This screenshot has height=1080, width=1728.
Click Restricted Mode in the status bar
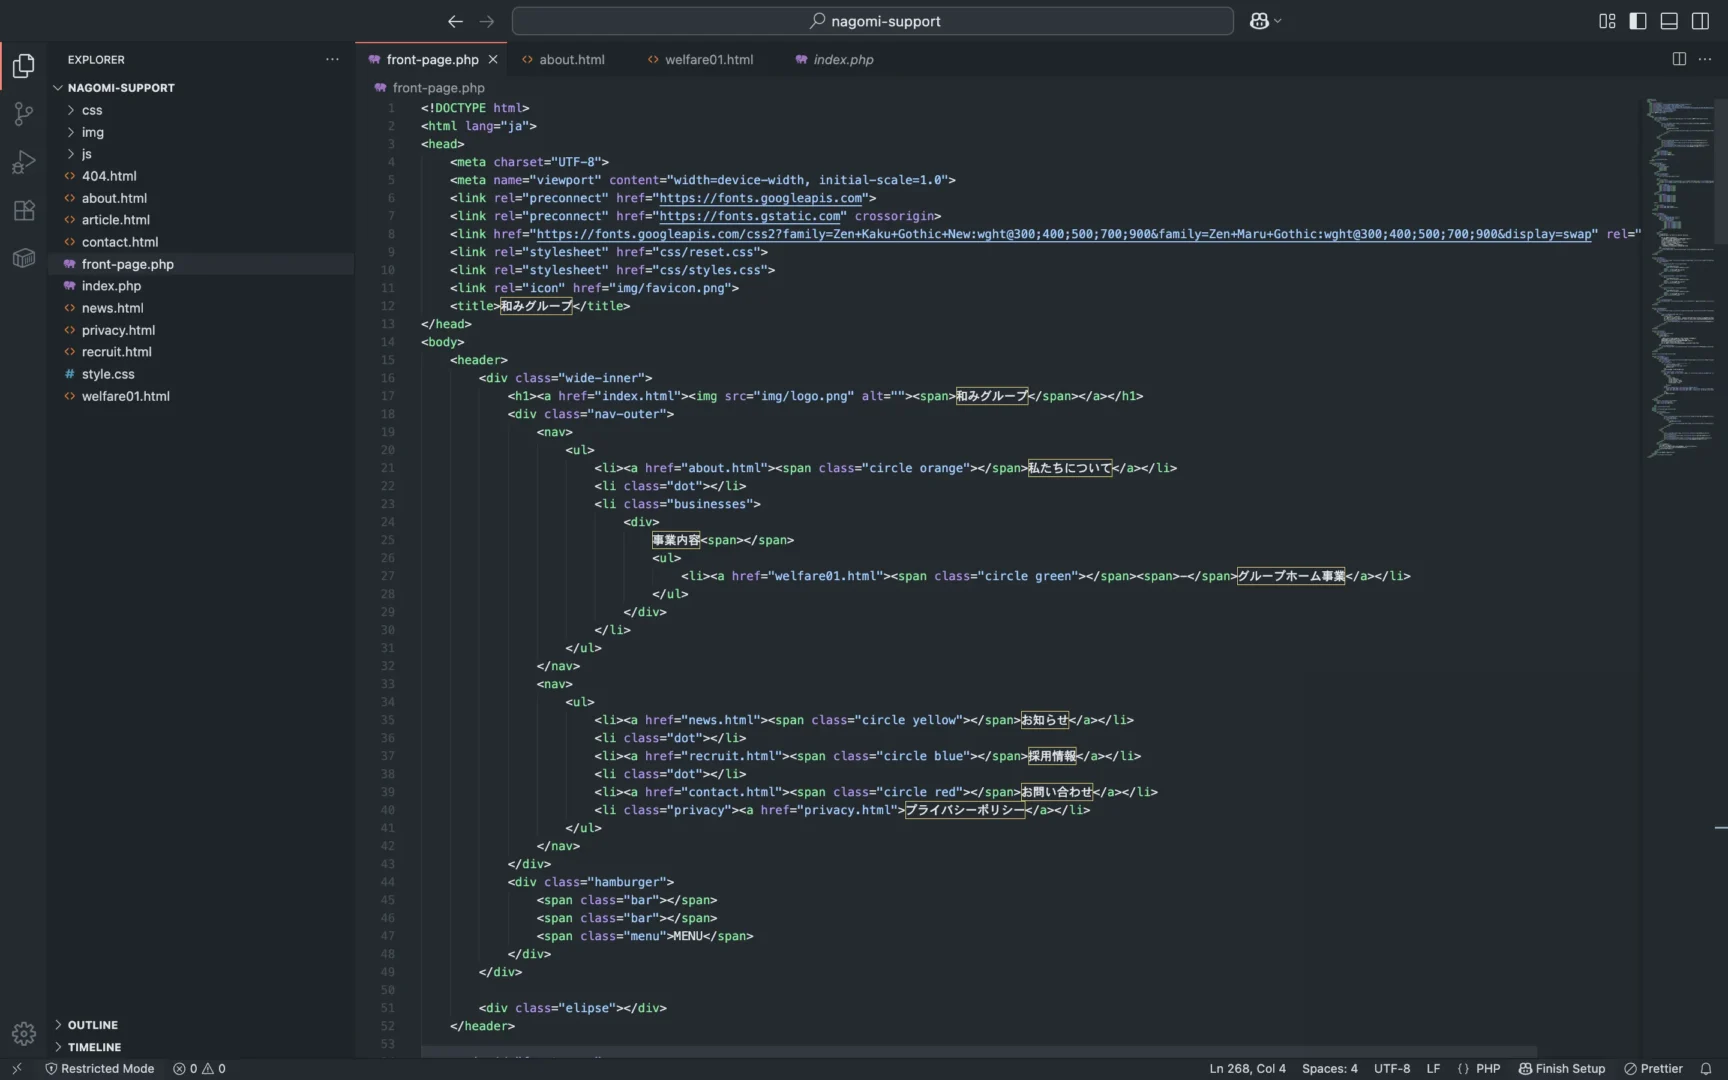(x=100, y=1068)
